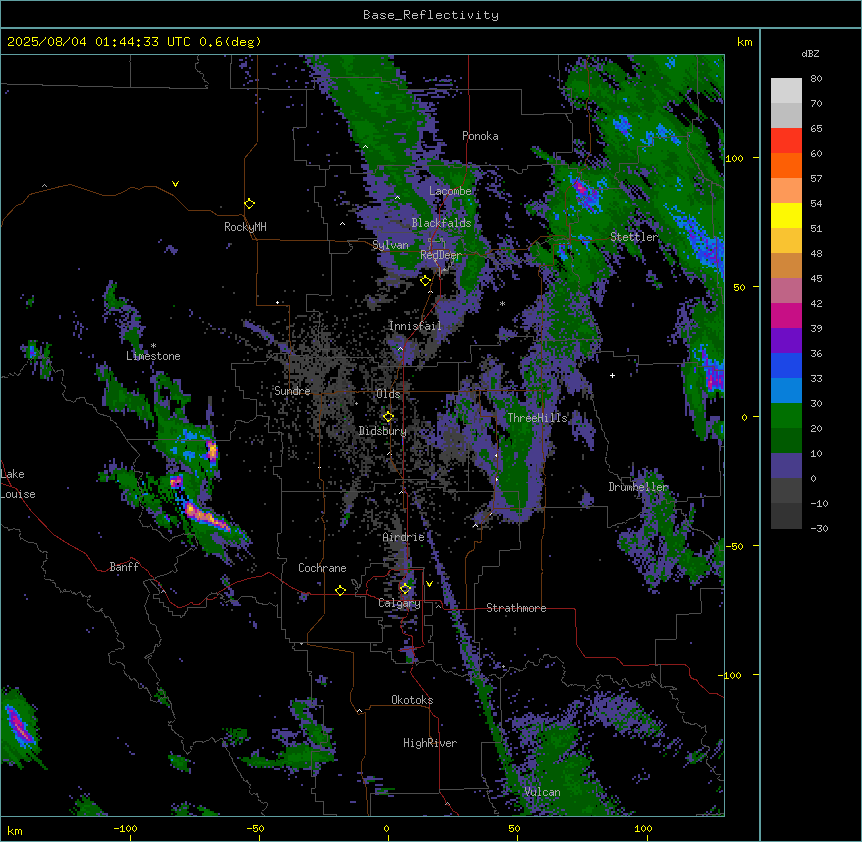Select the Cochrane label

[322, 568]
